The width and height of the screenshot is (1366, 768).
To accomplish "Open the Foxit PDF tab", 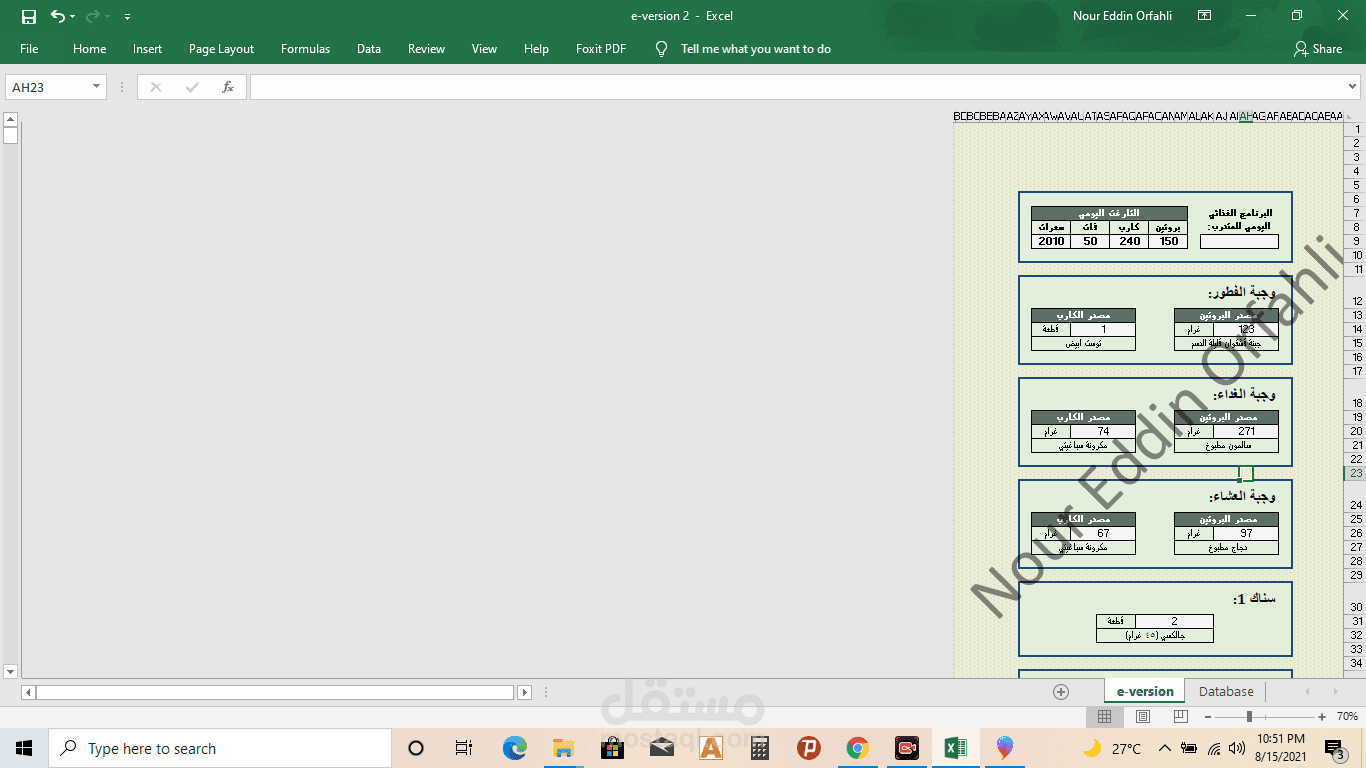I will (601, 49).
